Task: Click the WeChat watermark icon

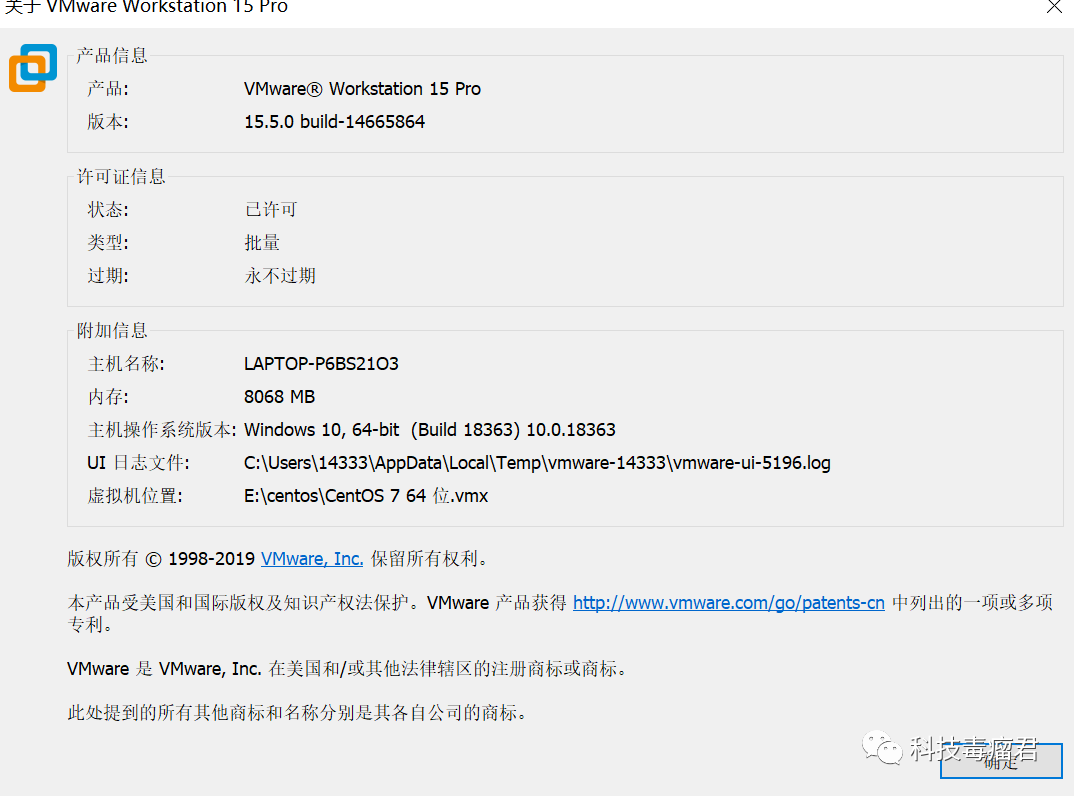Action: (882, 747)
